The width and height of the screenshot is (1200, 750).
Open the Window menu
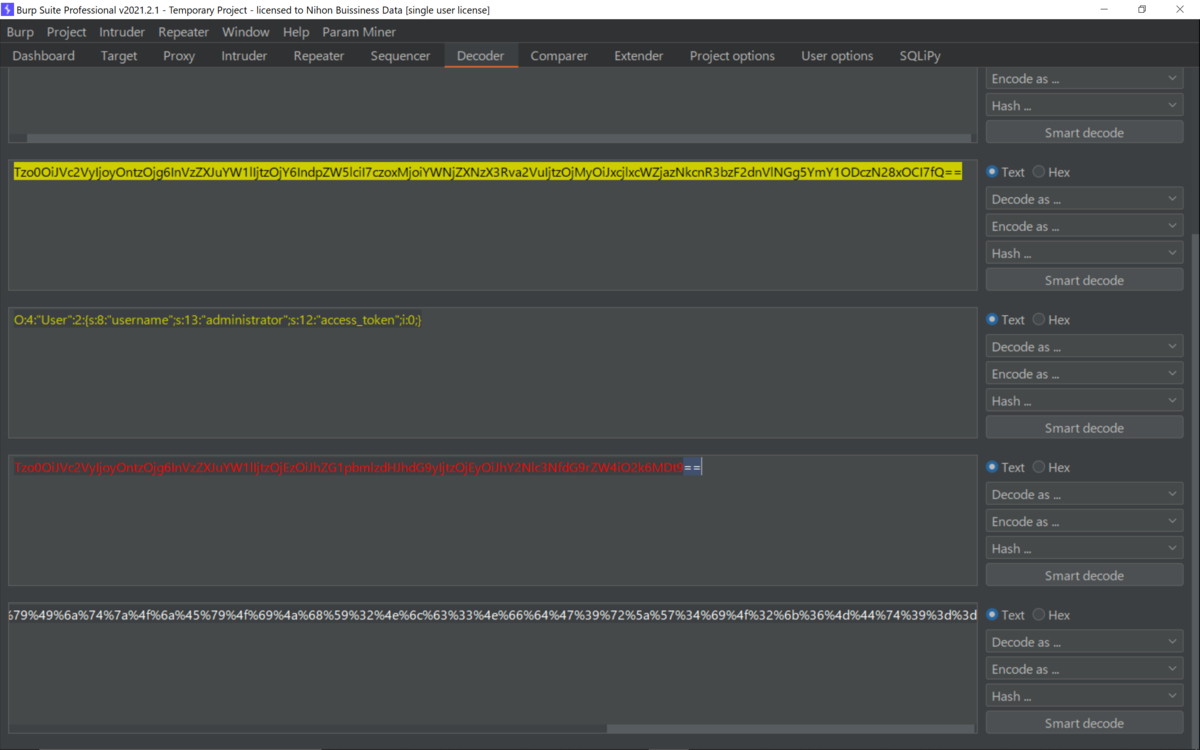tap(246, 32)
